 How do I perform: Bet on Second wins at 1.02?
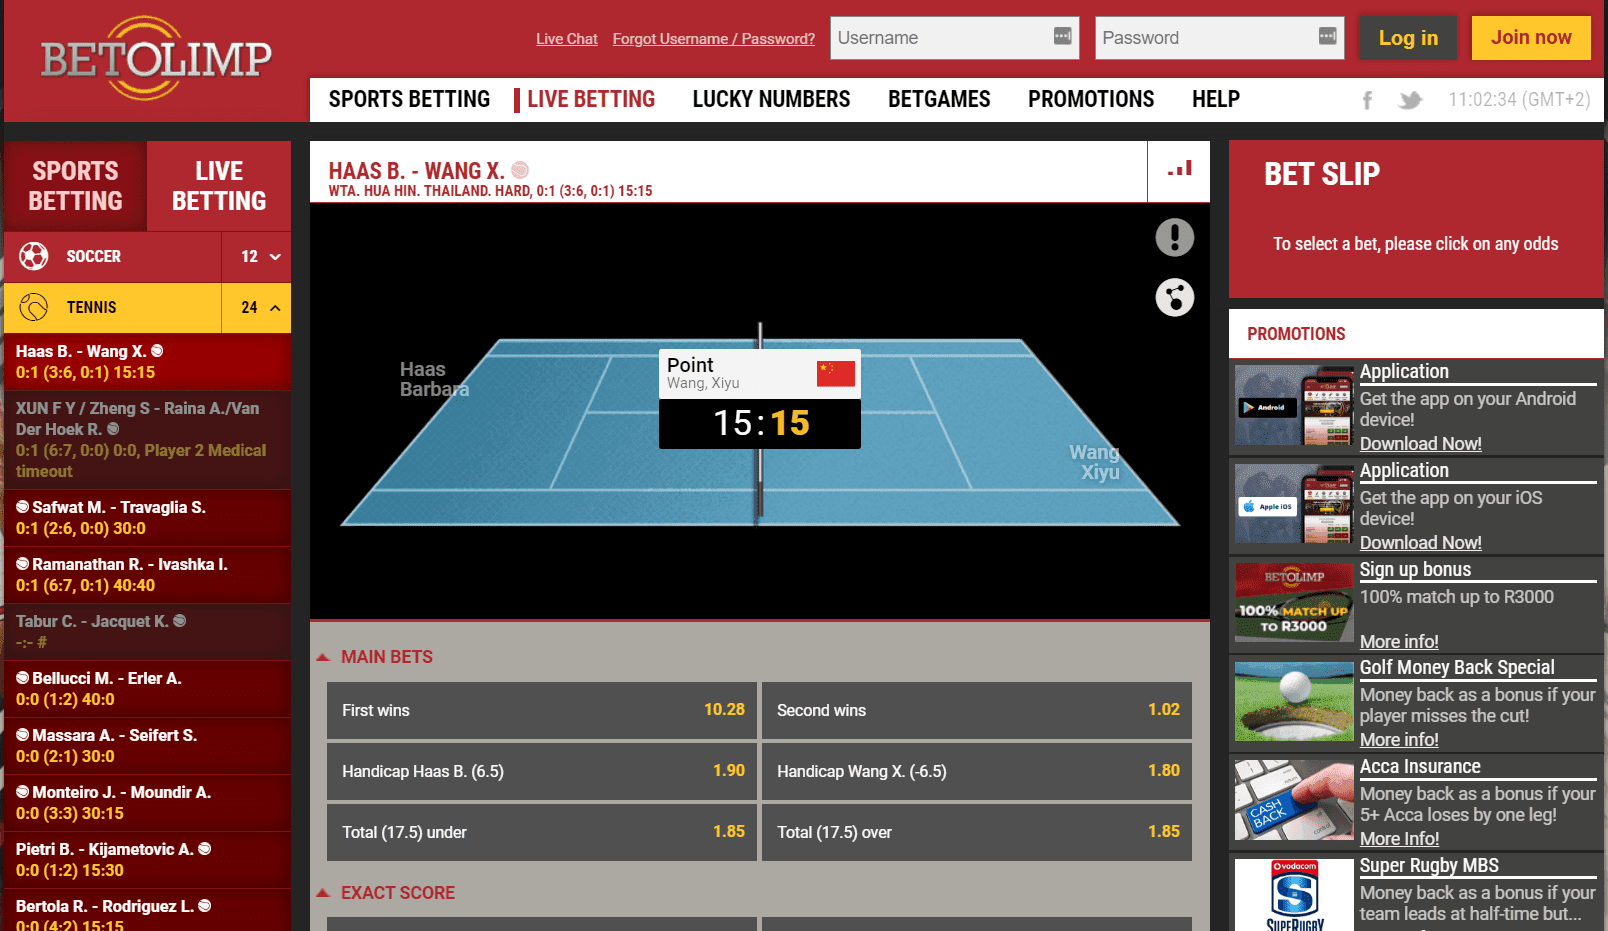click(977, 710)
